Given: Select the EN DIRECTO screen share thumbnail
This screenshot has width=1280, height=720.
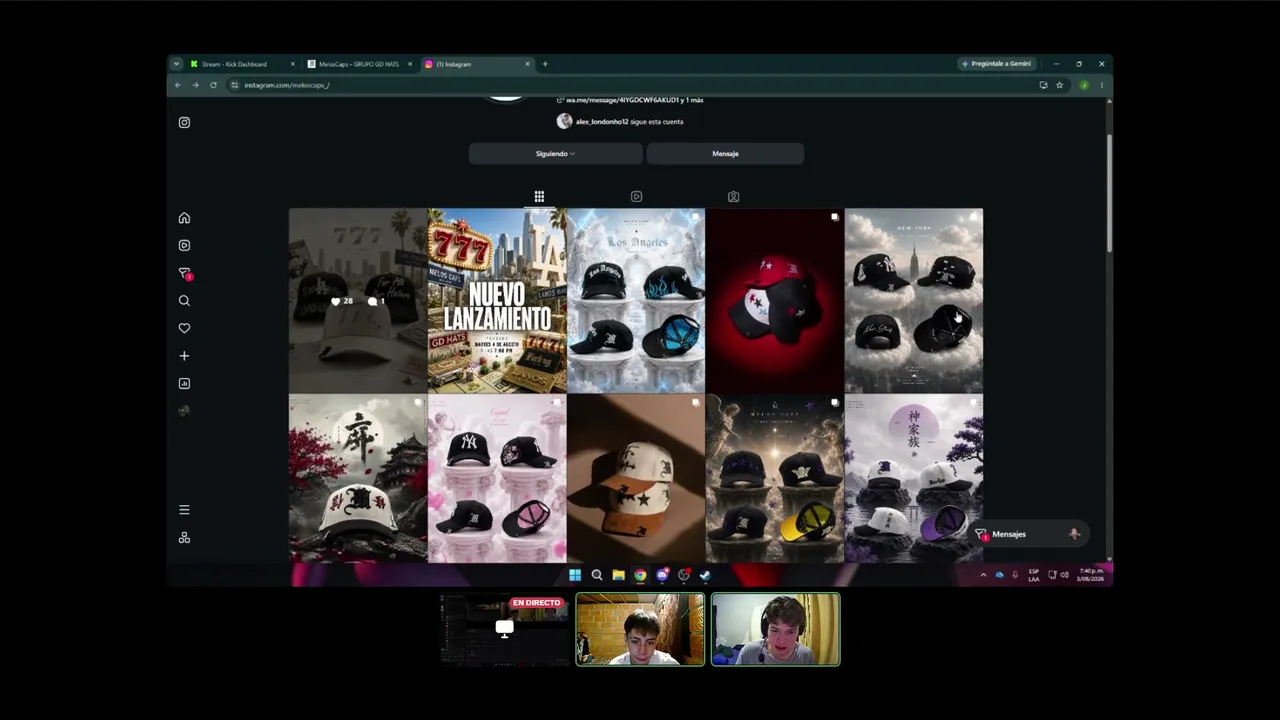Looking at the screenshot, I should pos(504,629).
